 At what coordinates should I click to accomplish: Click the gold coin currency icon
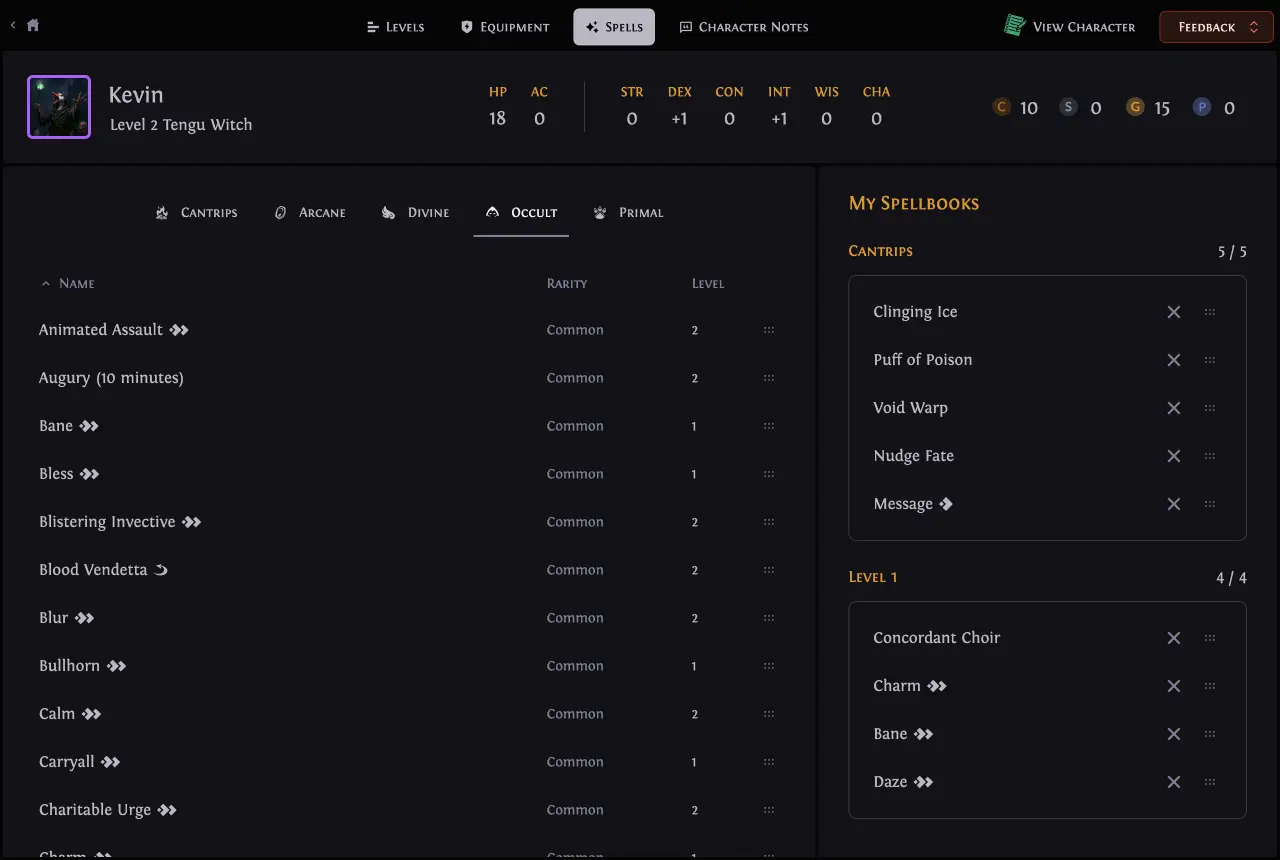1135,107
